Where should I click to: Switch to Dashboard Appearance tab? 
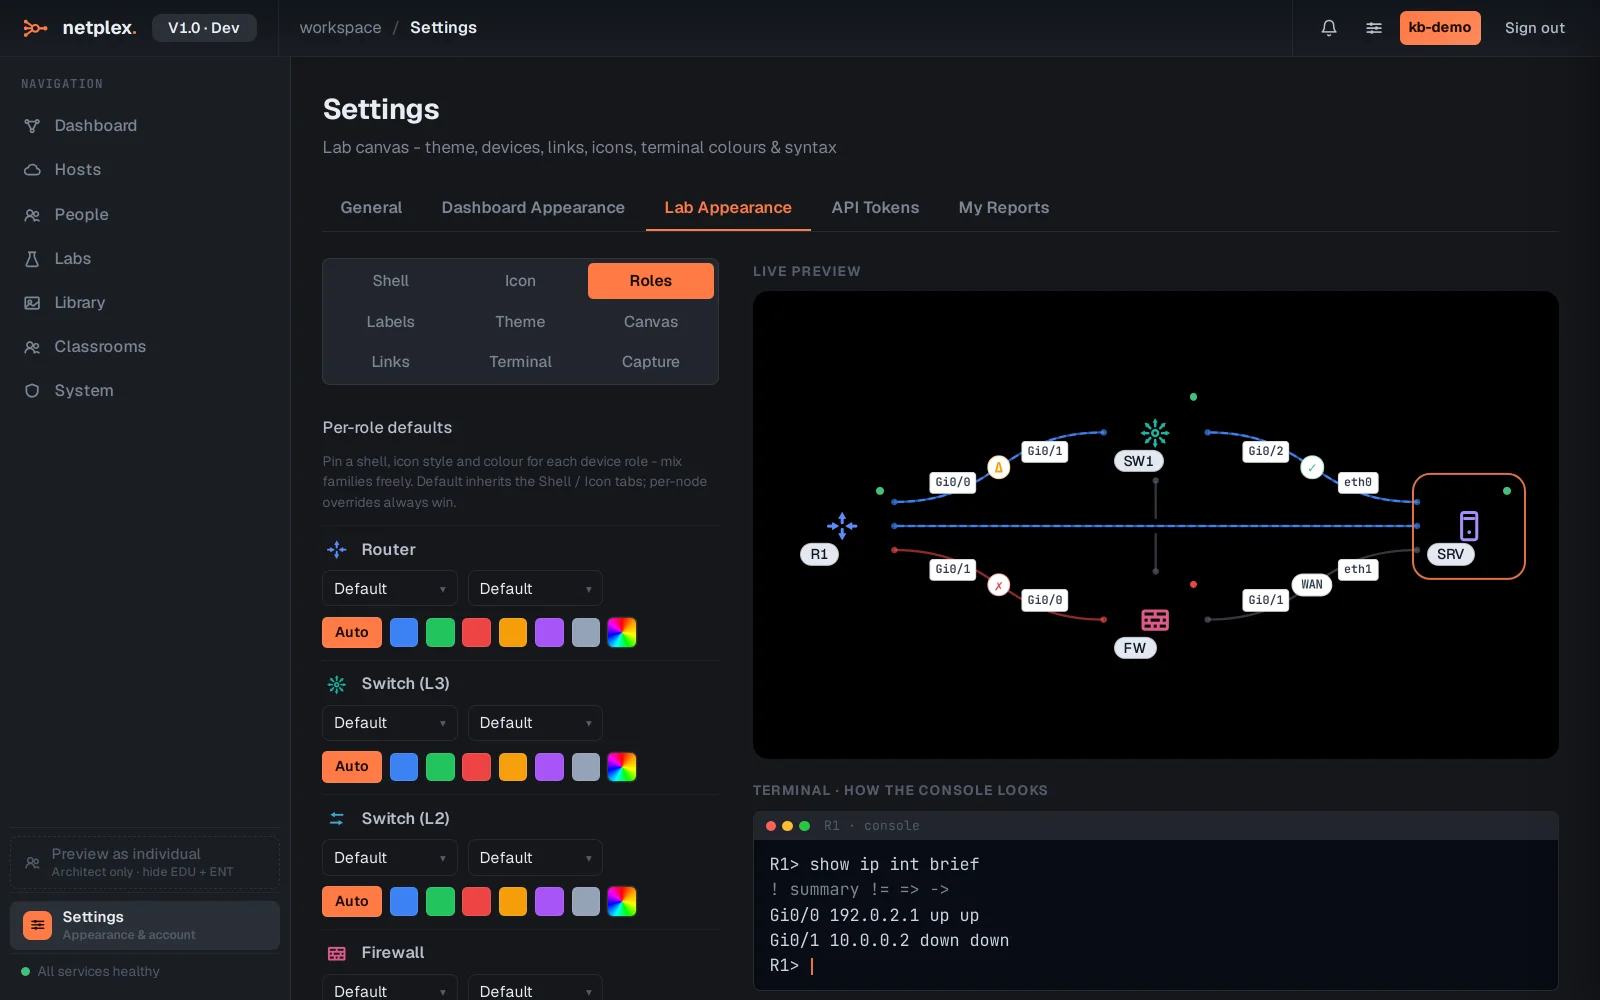[533, 208]
